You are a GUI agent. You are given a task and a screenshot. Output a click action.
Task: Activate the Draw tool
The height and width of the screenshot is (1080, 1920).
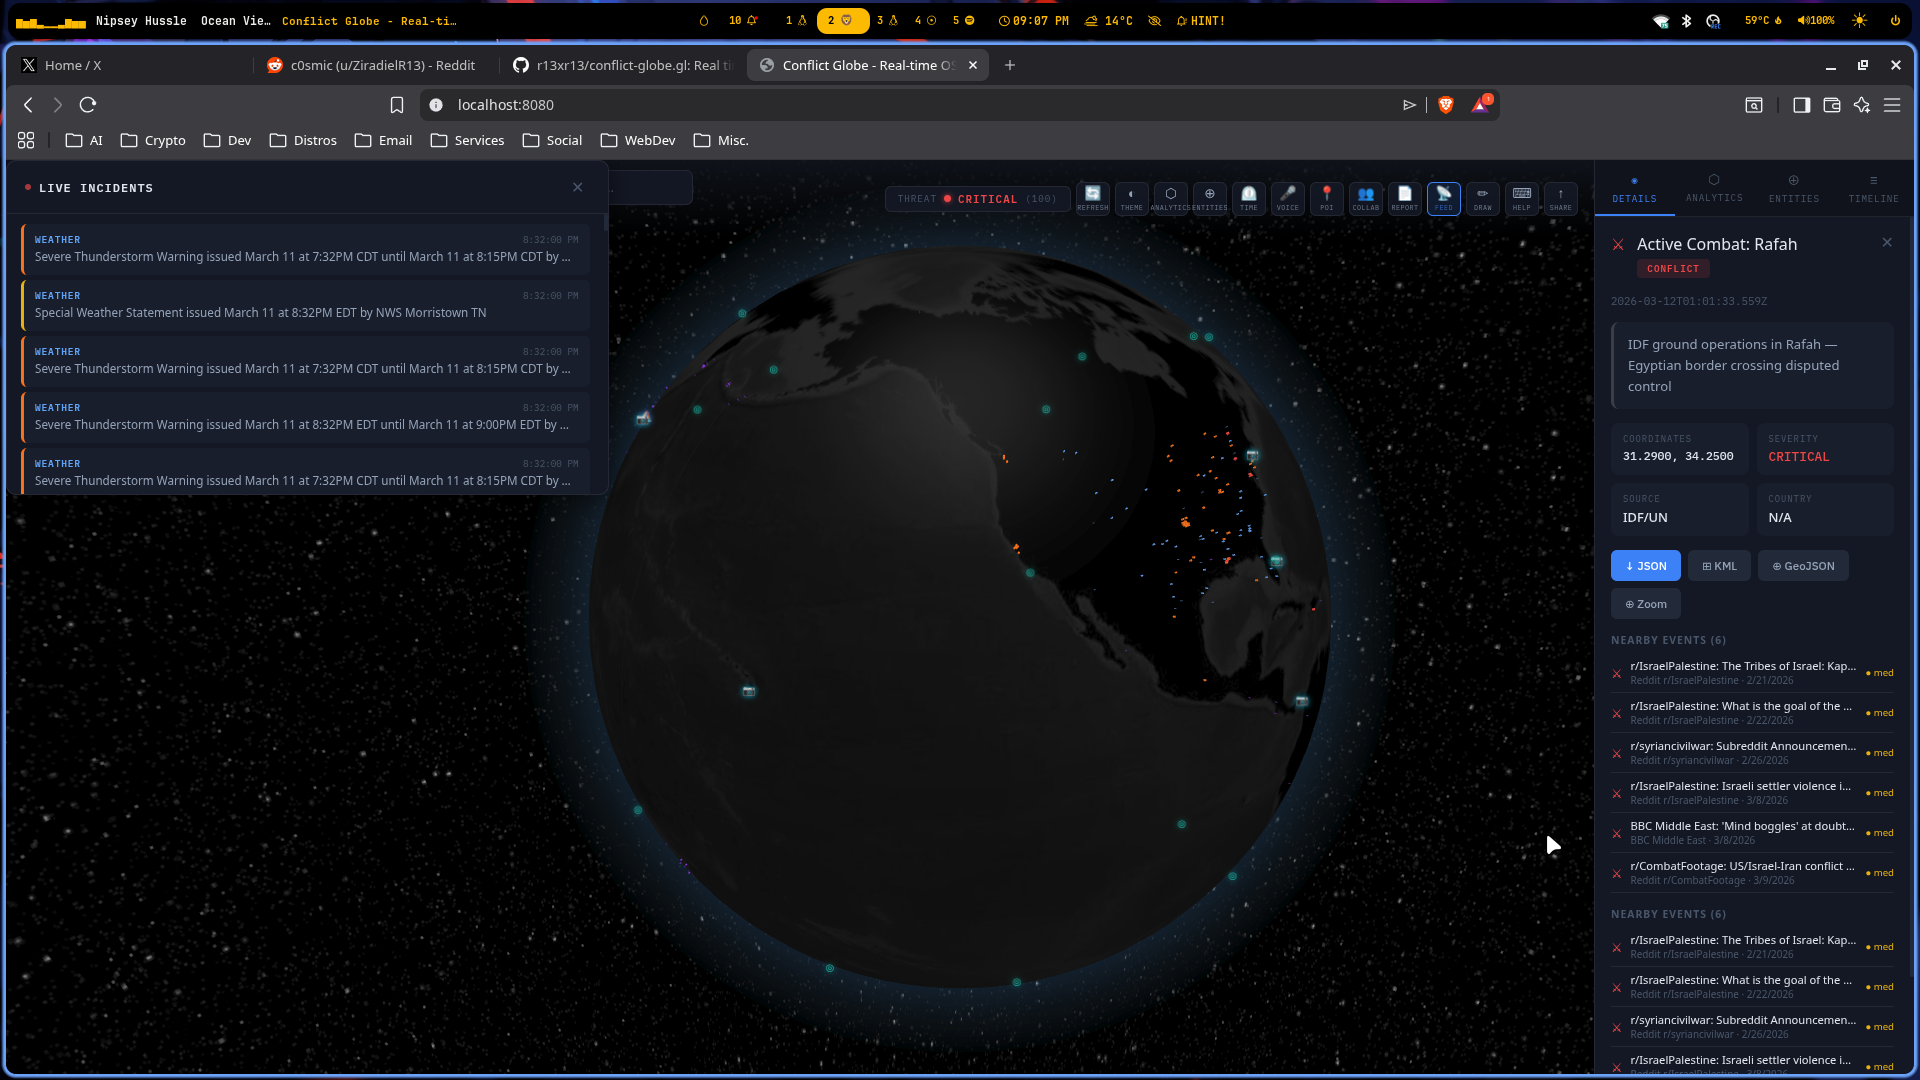pos(1482,197)
